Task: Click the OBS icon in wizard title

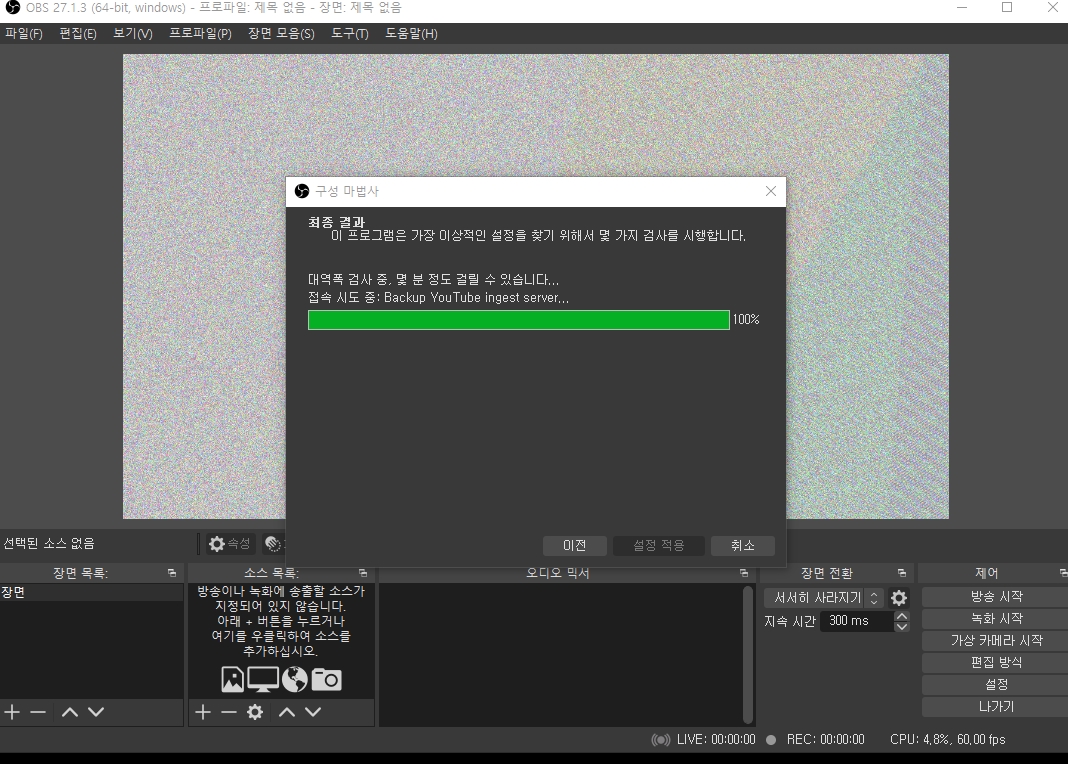Action: point(302,191)
